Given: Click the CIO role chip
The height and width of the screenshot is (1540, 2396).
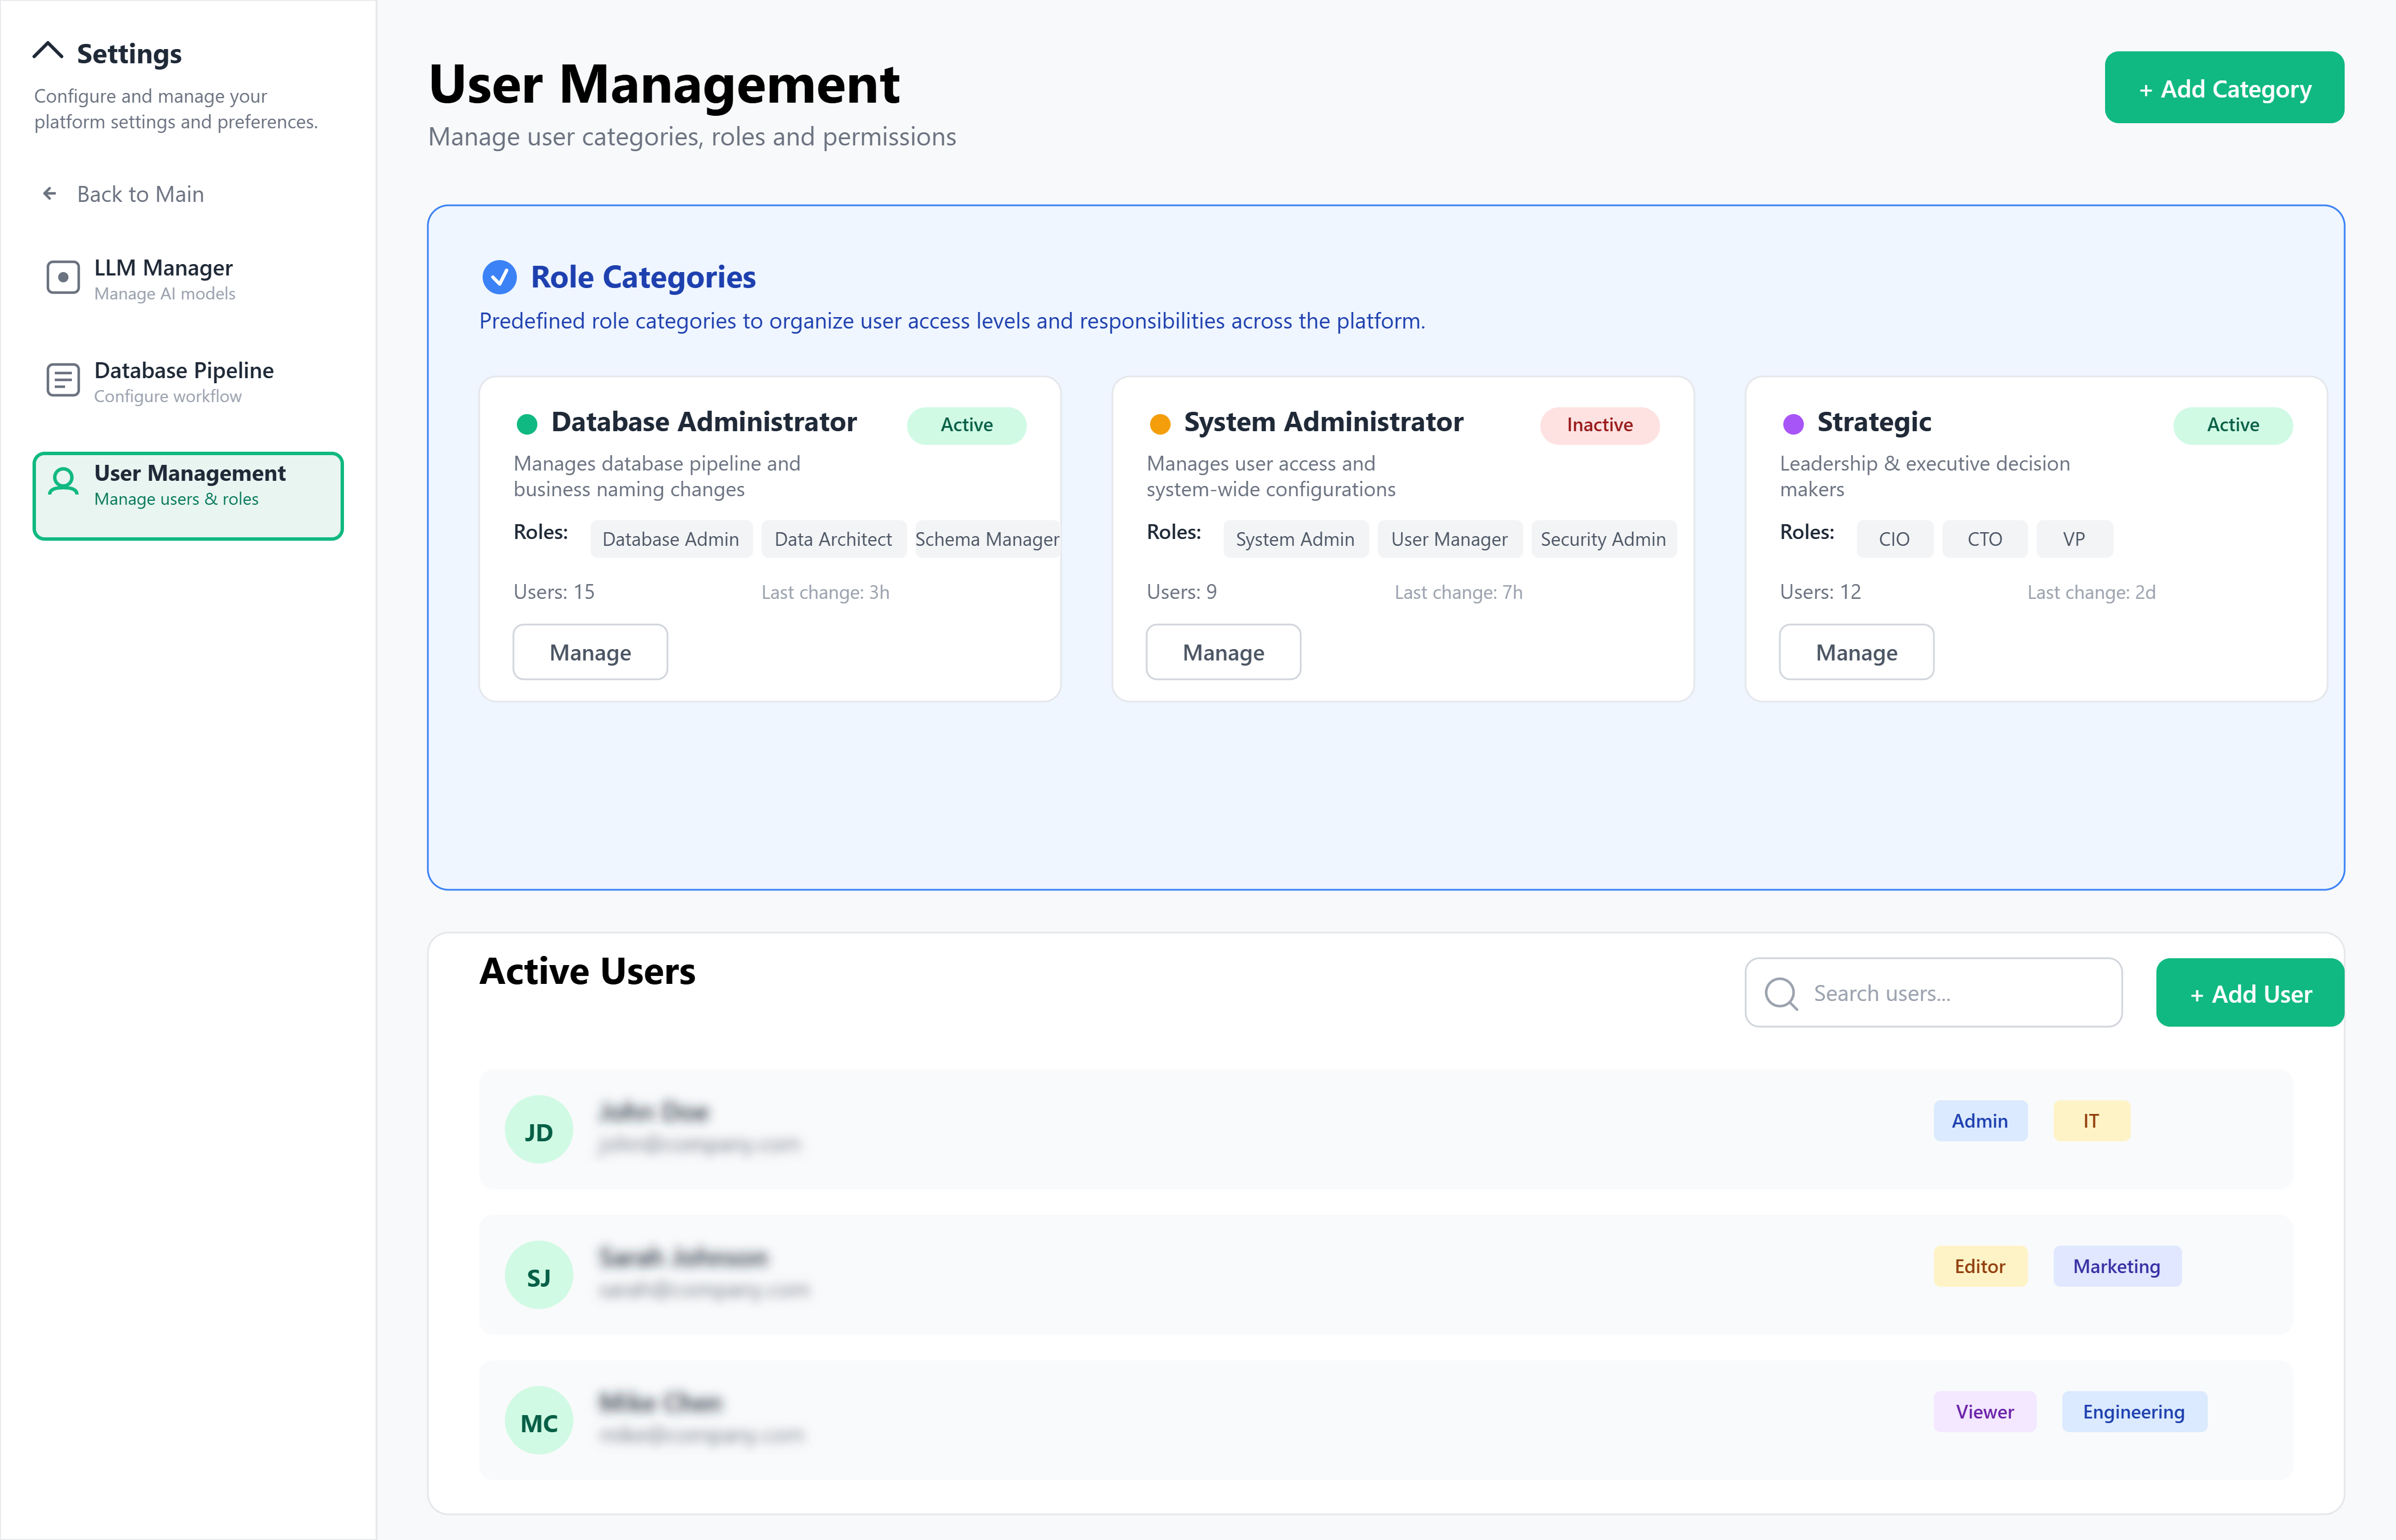Looking at the screenshot, I should pyautogui.click(x=1894, y=540).
